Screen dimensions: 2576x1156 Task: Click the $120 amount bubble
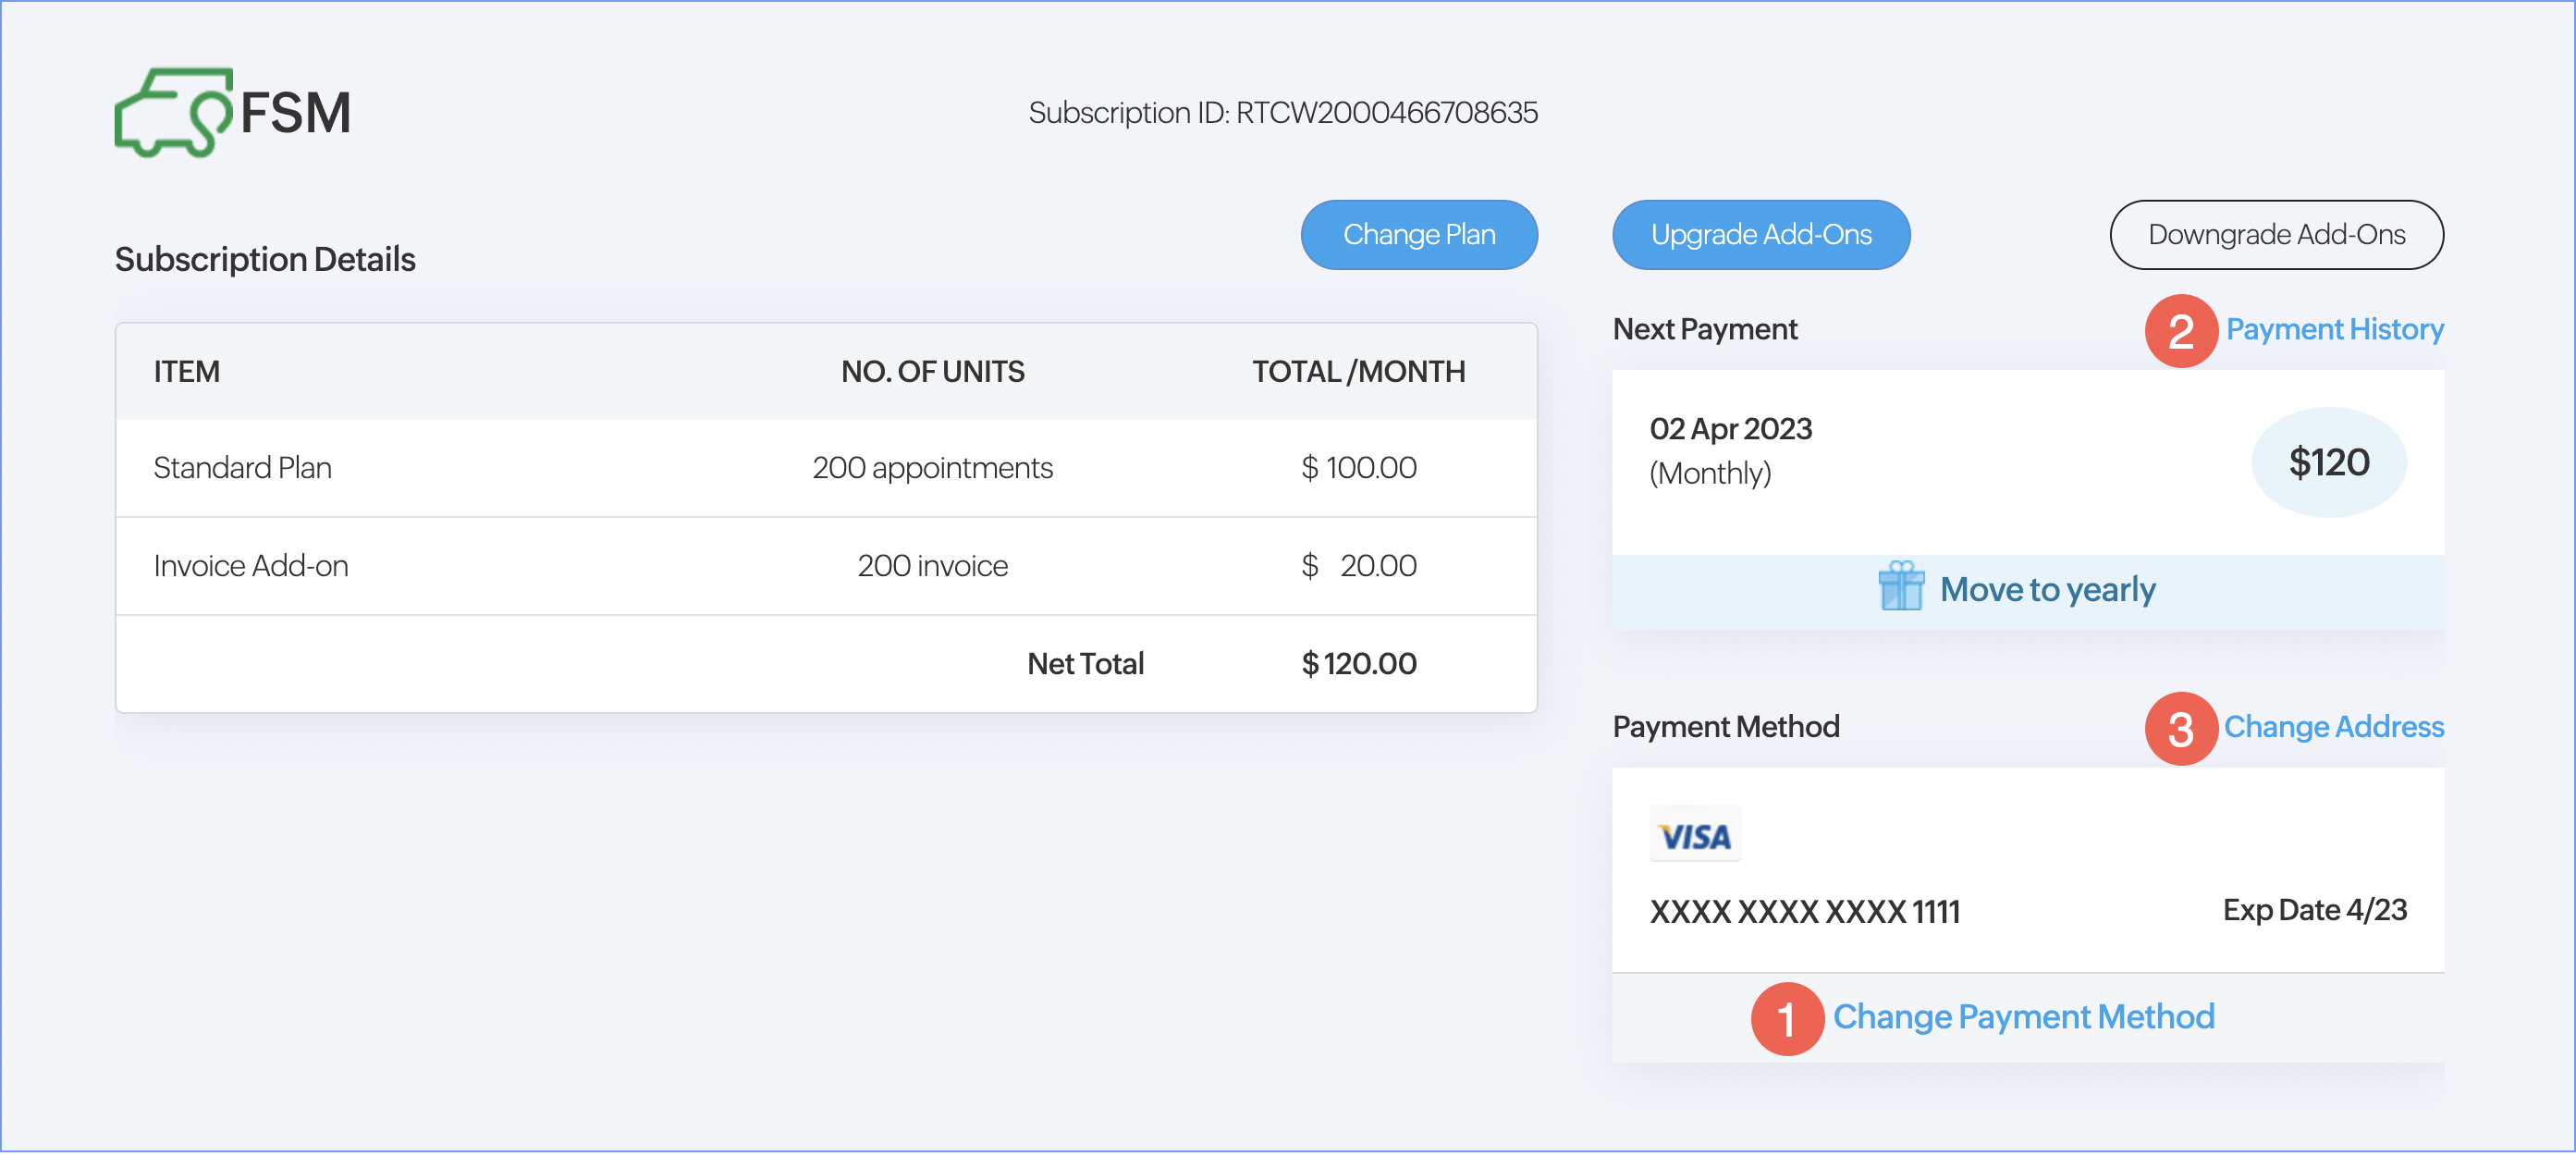tap(2328, 462)
